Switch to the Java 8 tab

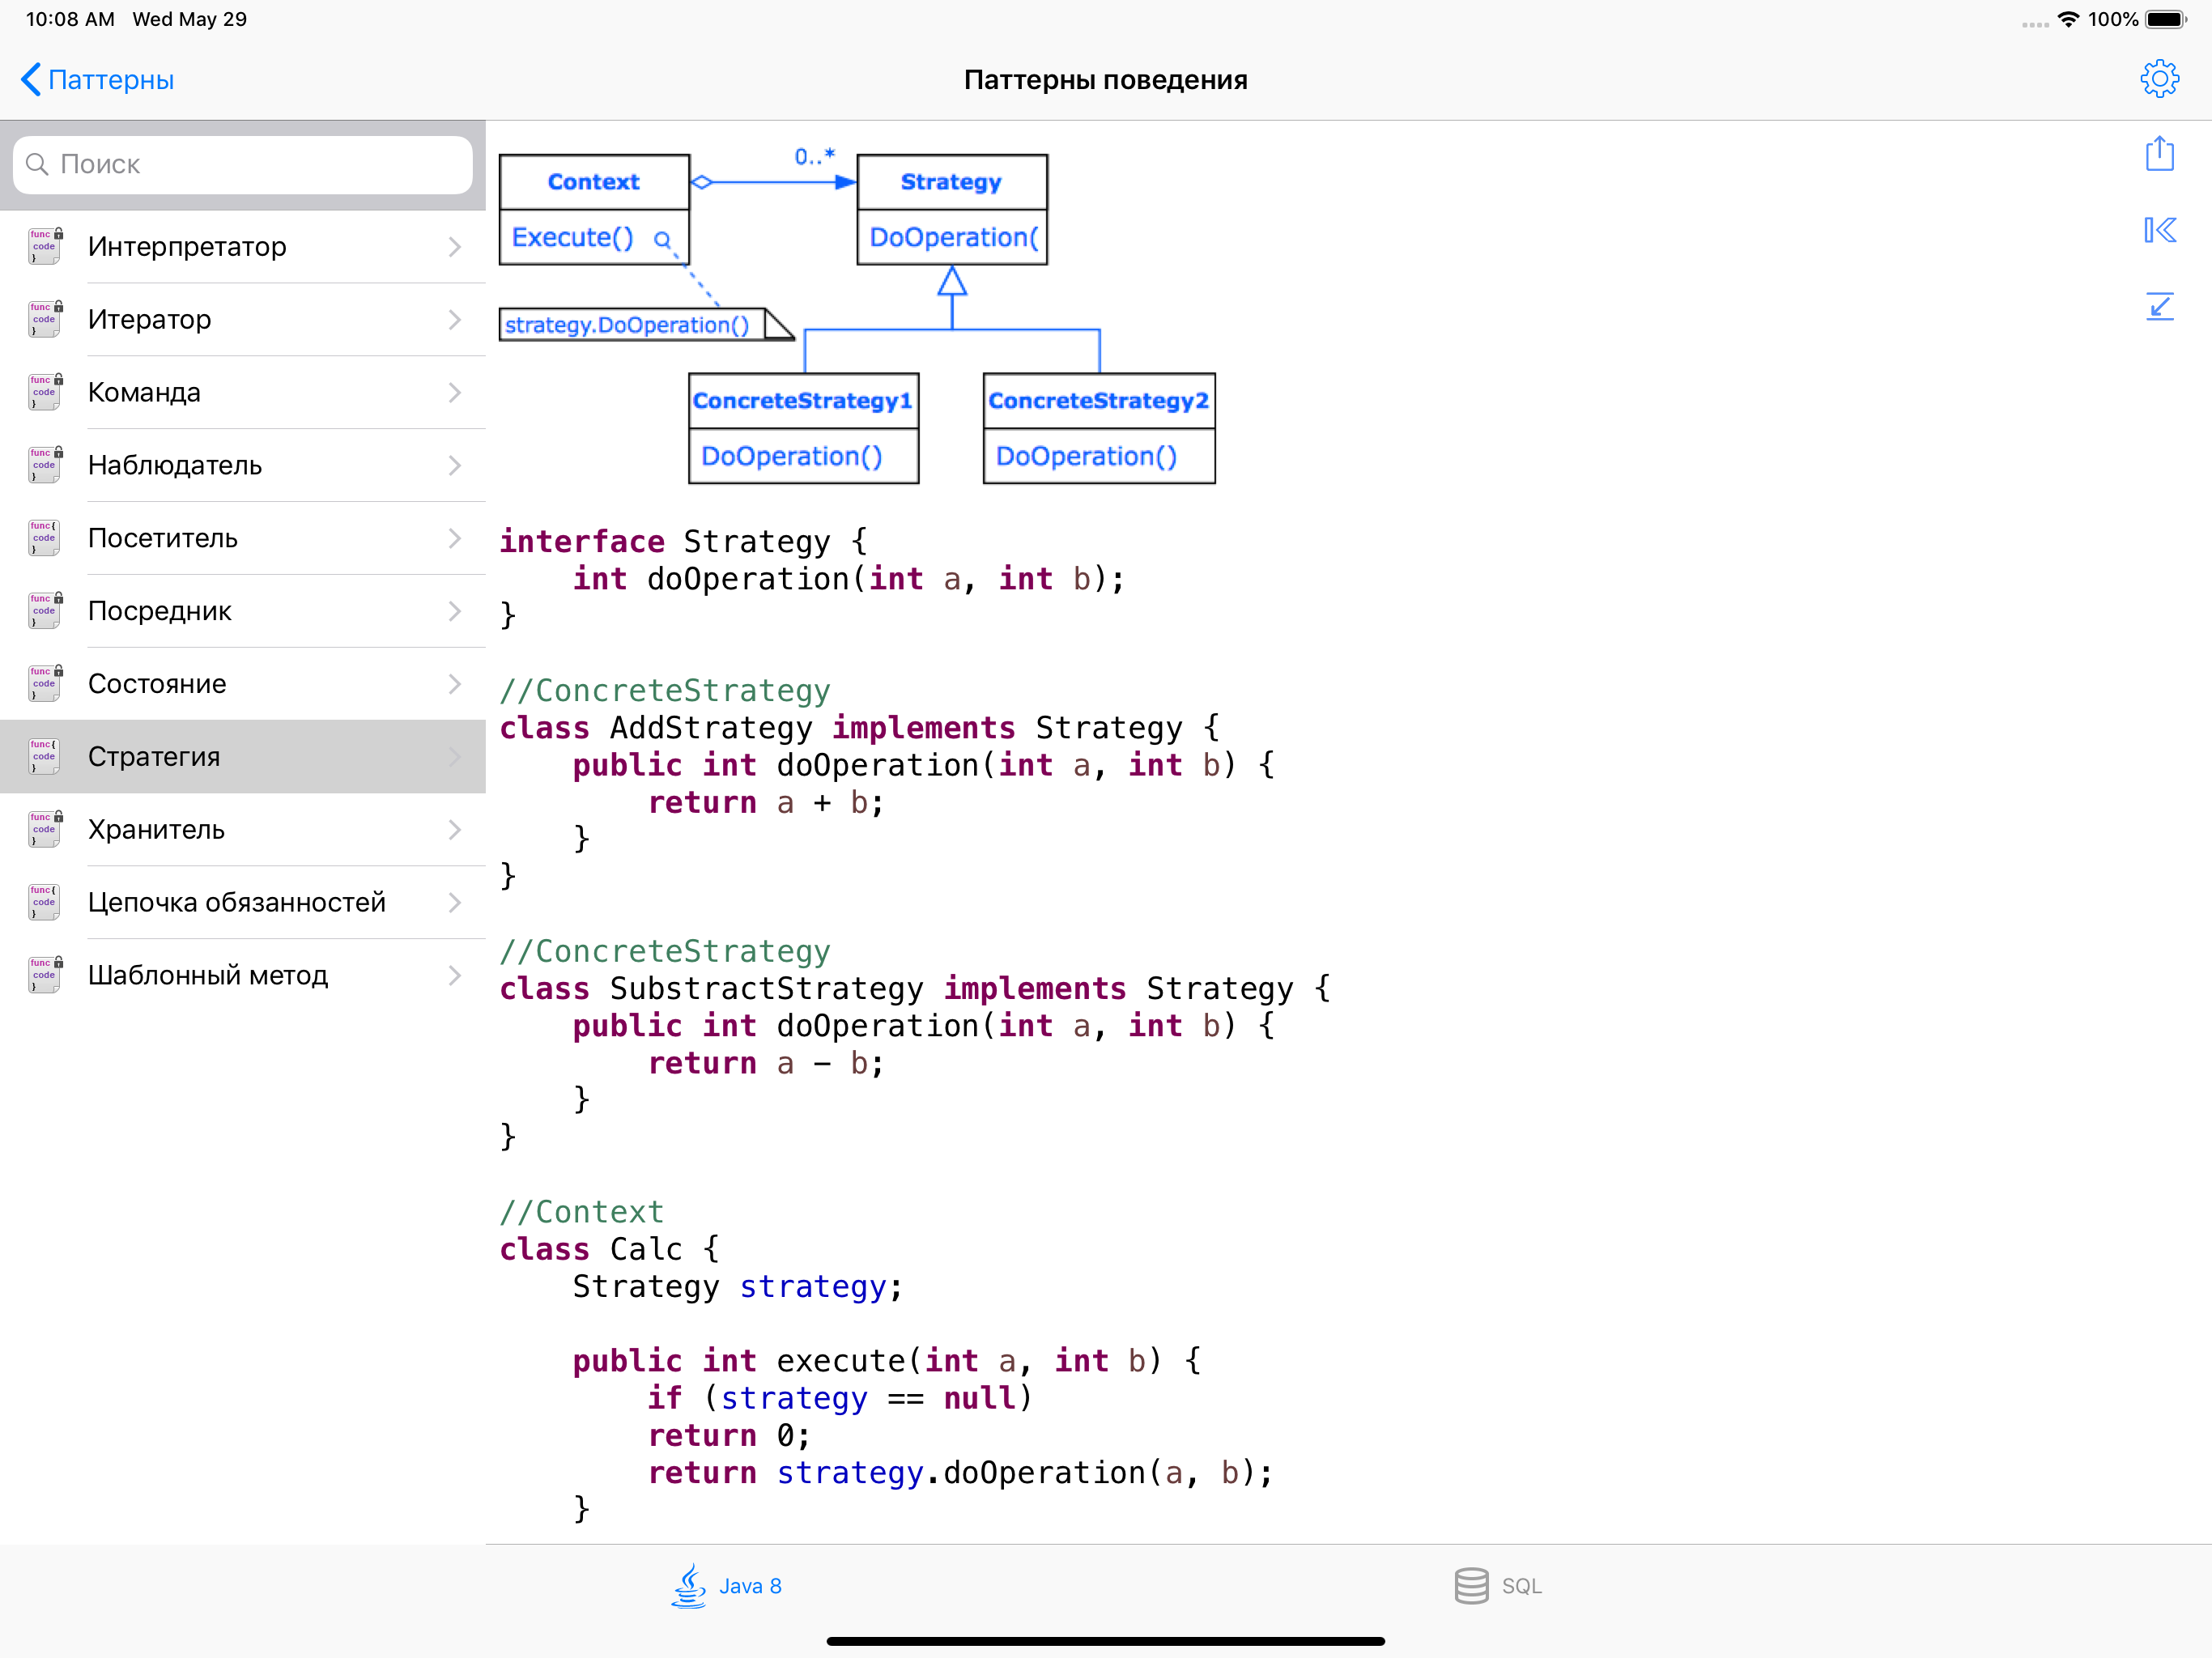[x=750, y=1586]
